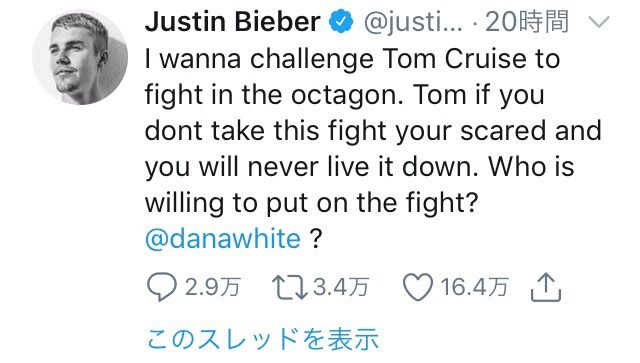Expand the tweet options chevron
This screenshot has width=640, height=363.
[x=599, y=21]
